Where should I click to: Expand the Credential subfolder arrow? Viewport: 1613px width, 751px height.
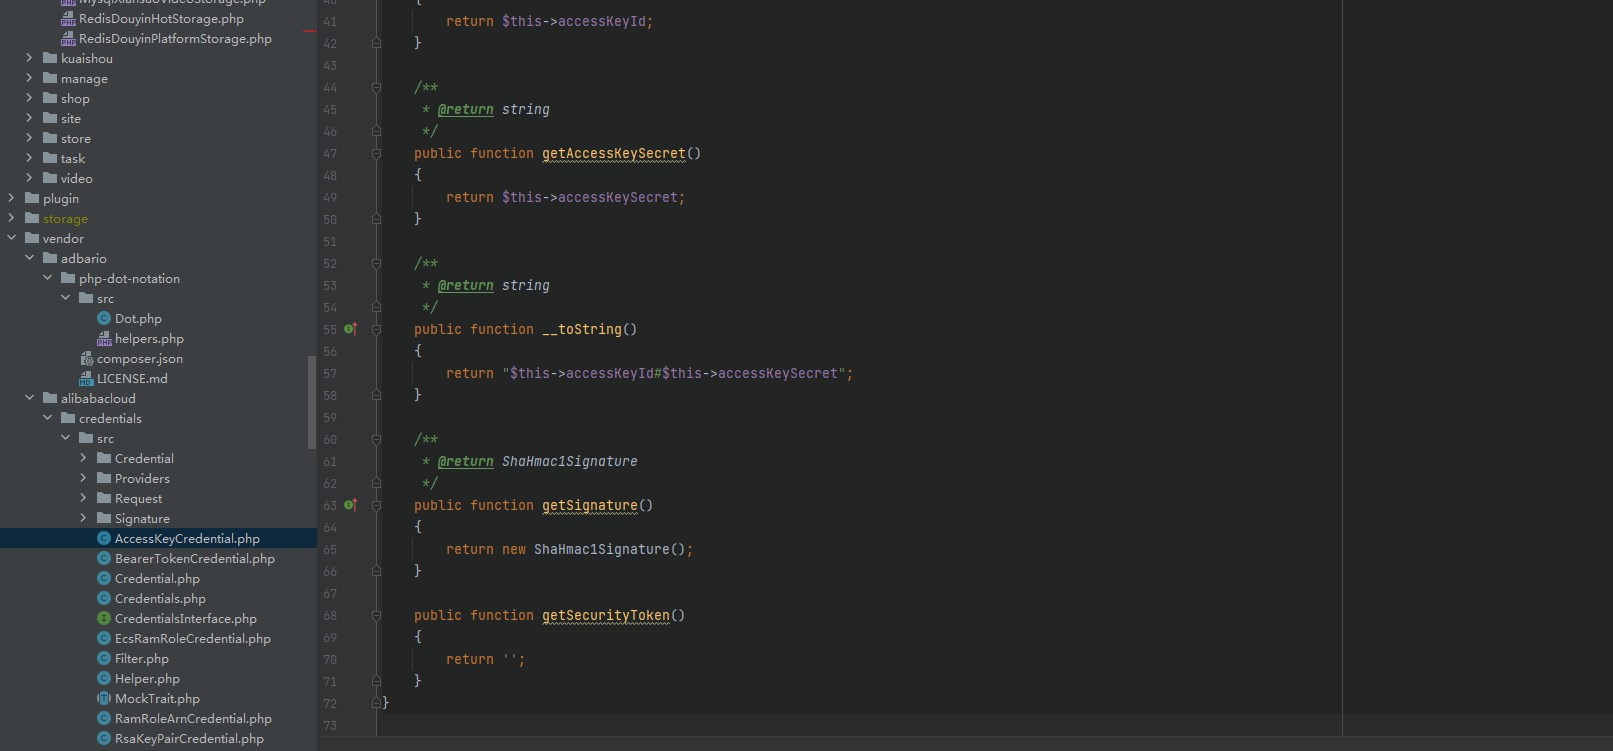coord(83,458)
